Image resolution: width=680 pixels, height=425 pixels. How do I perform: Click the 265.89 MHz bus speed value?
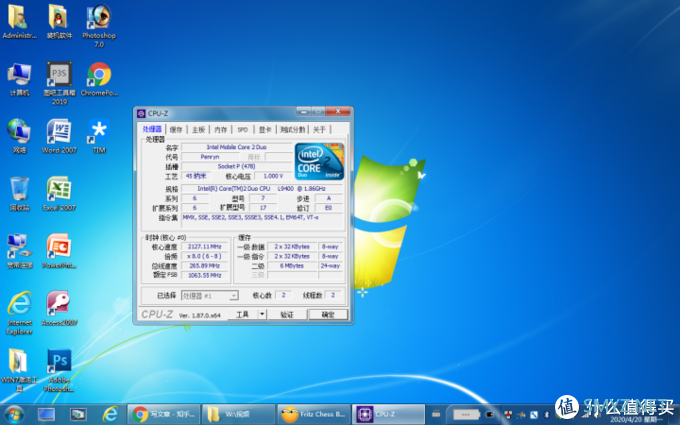[x=204, y=265]
